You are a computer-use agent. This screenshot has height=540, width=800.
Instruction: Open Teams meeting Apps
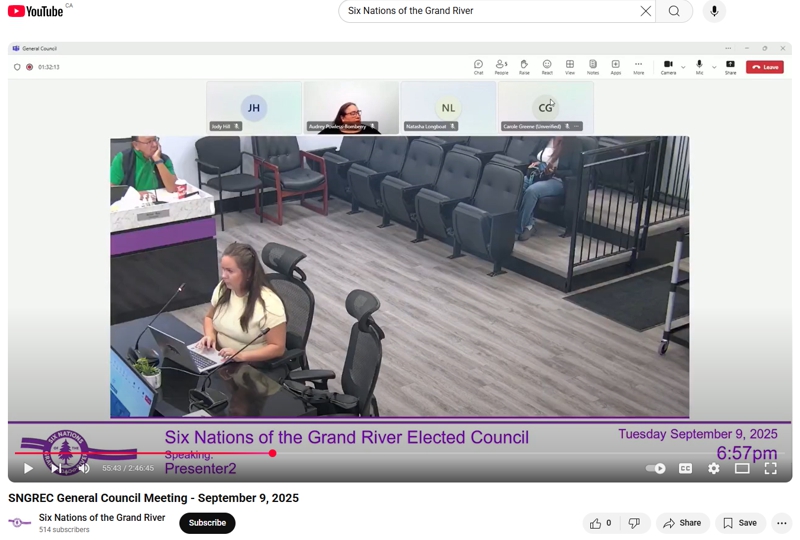[616, 67]
